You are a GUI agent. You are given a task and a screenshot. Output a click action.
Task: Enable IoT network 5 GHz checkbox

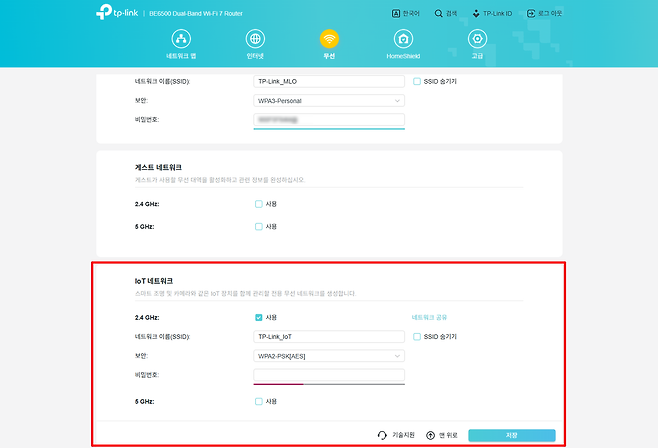click(259, 401)
